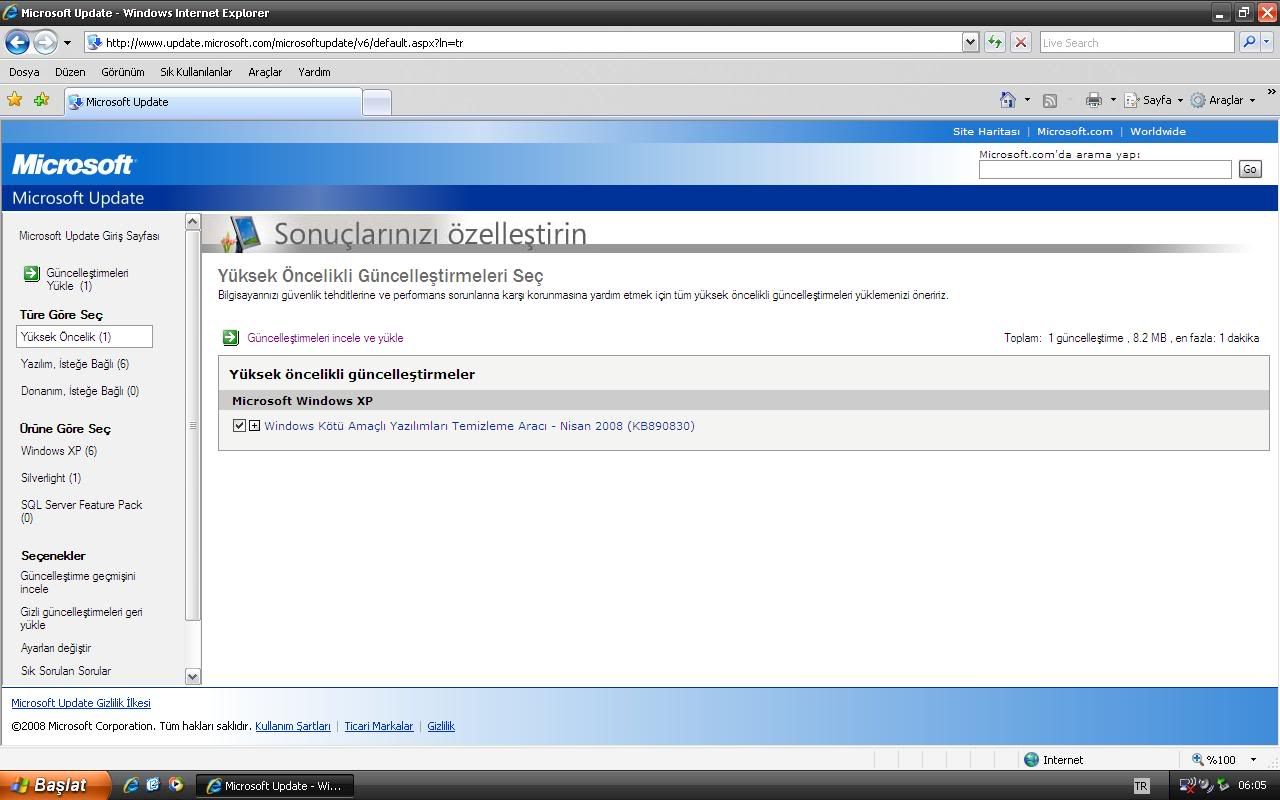Open Favorites Center star icon
Screen dimensions: 1280x800
pyautogui.click(x=15, y=100)
